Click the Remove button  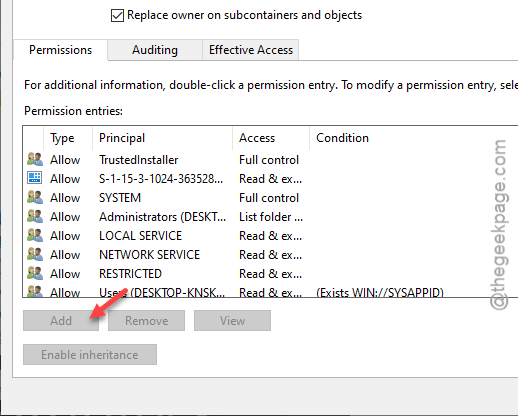146,321
